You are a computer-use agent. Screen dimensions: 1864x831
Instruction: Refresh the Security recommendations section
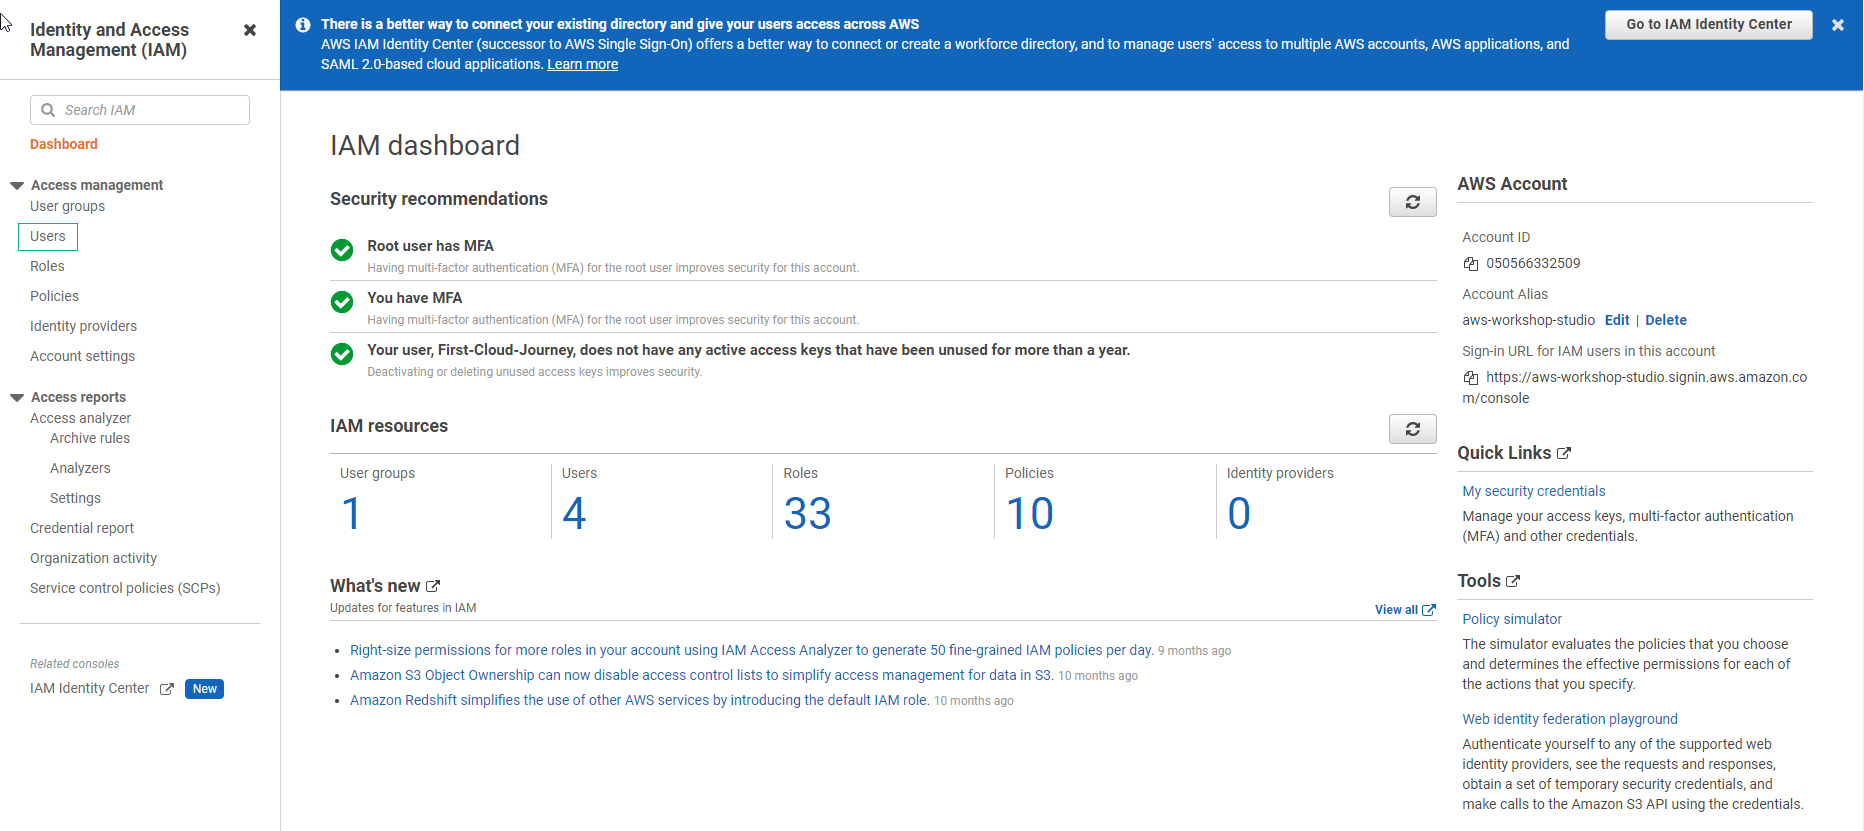[x=1412, y=202]
